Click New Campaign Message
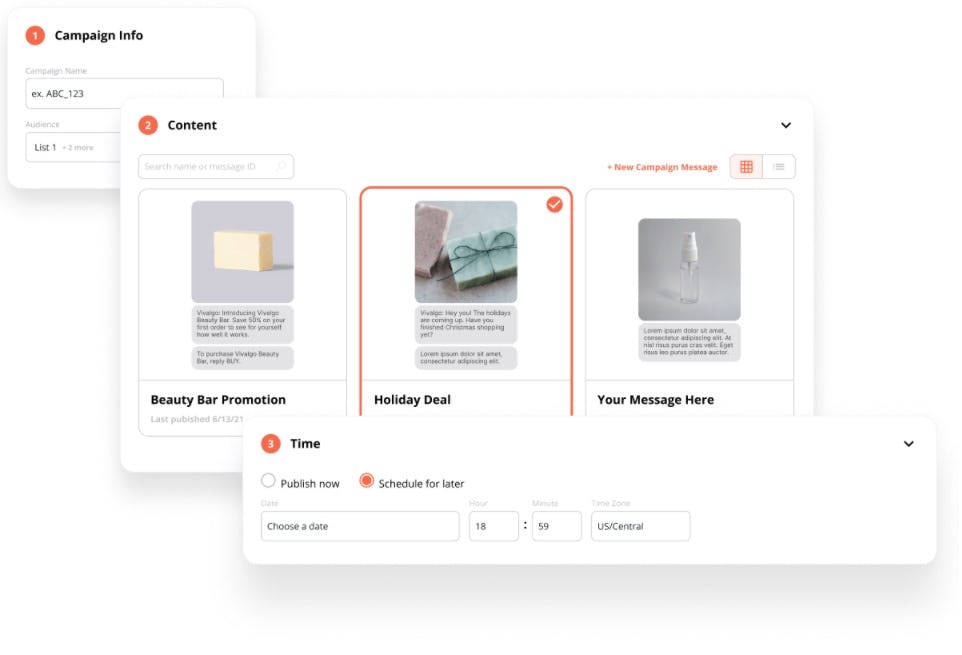This screenshot has width=962, height=655. (x=661, y=167)
